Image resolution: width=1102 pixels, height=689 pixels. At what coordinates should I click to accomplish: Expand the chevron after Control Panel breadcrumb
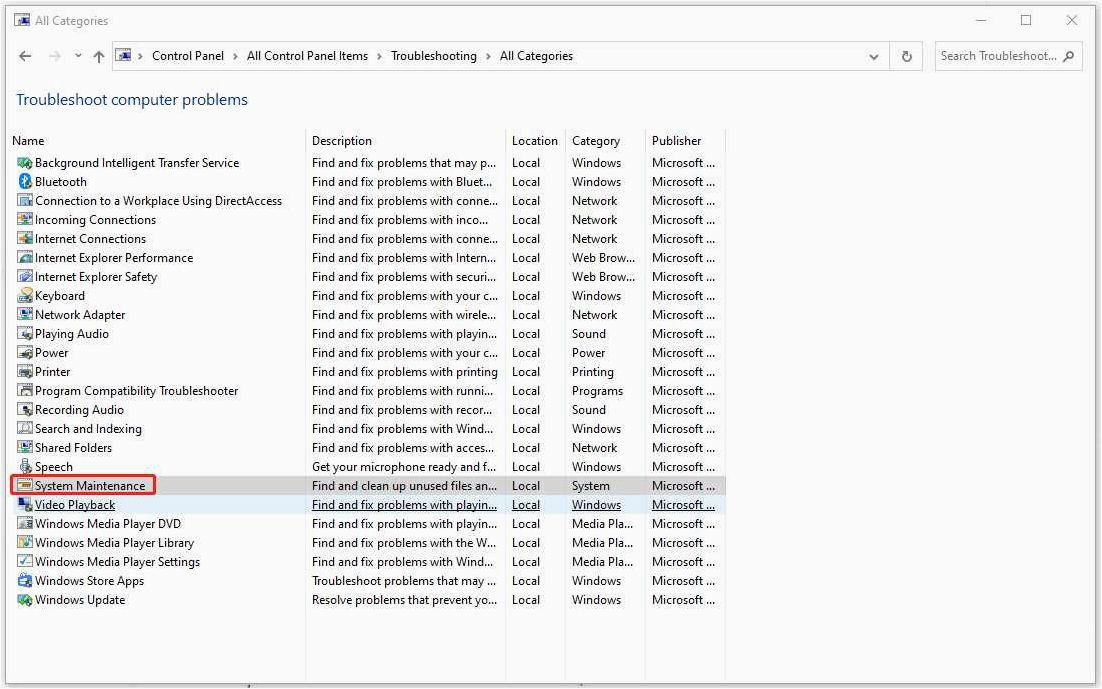pyautogui.click(x=235, y=56)
